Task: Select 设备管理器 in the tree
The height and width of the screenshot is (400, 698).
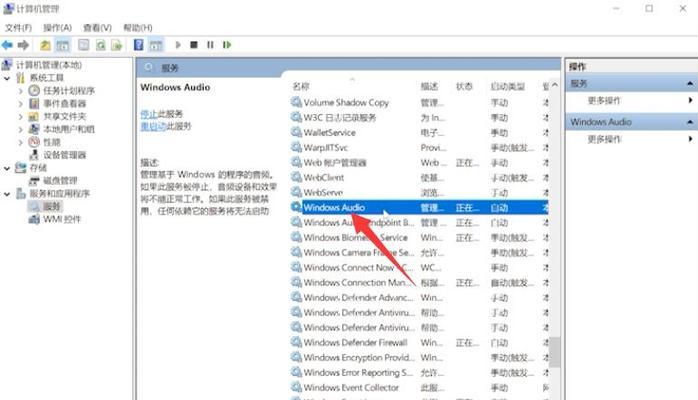Action: tap(65, 155)
